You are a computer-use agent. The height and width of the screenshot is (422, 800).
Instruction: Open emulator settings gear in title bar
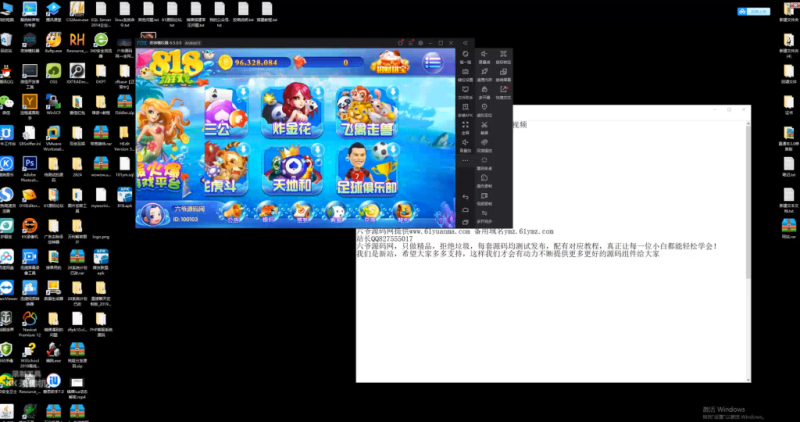tap(421, 43)
